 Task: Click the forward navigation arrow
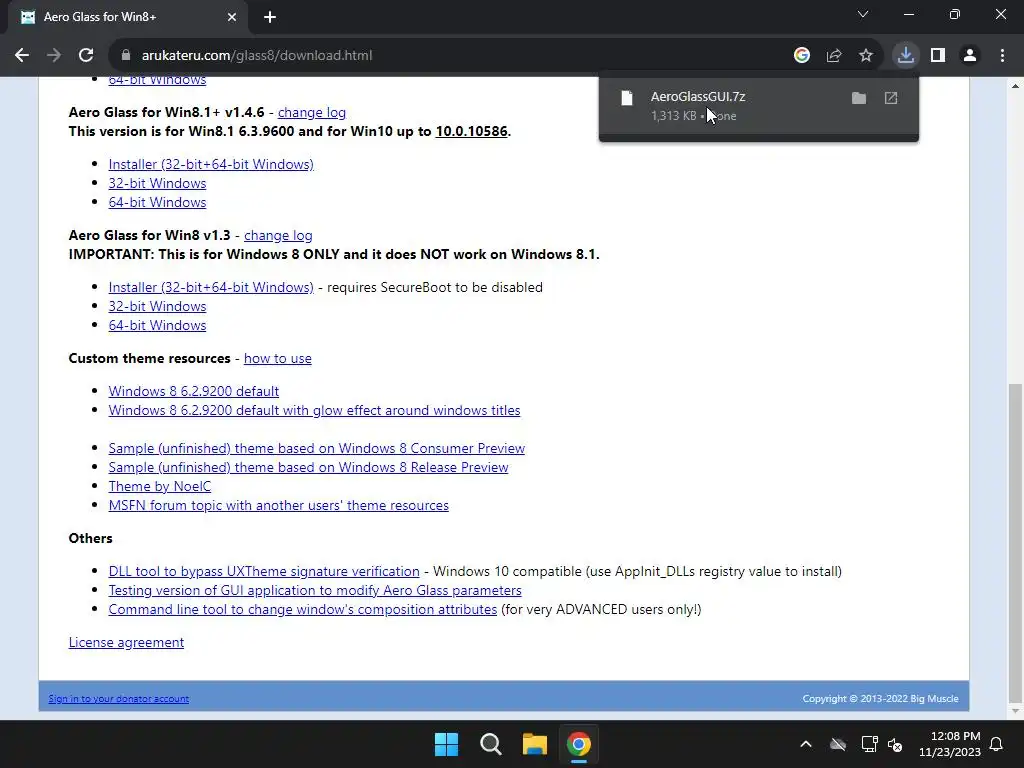54,56
